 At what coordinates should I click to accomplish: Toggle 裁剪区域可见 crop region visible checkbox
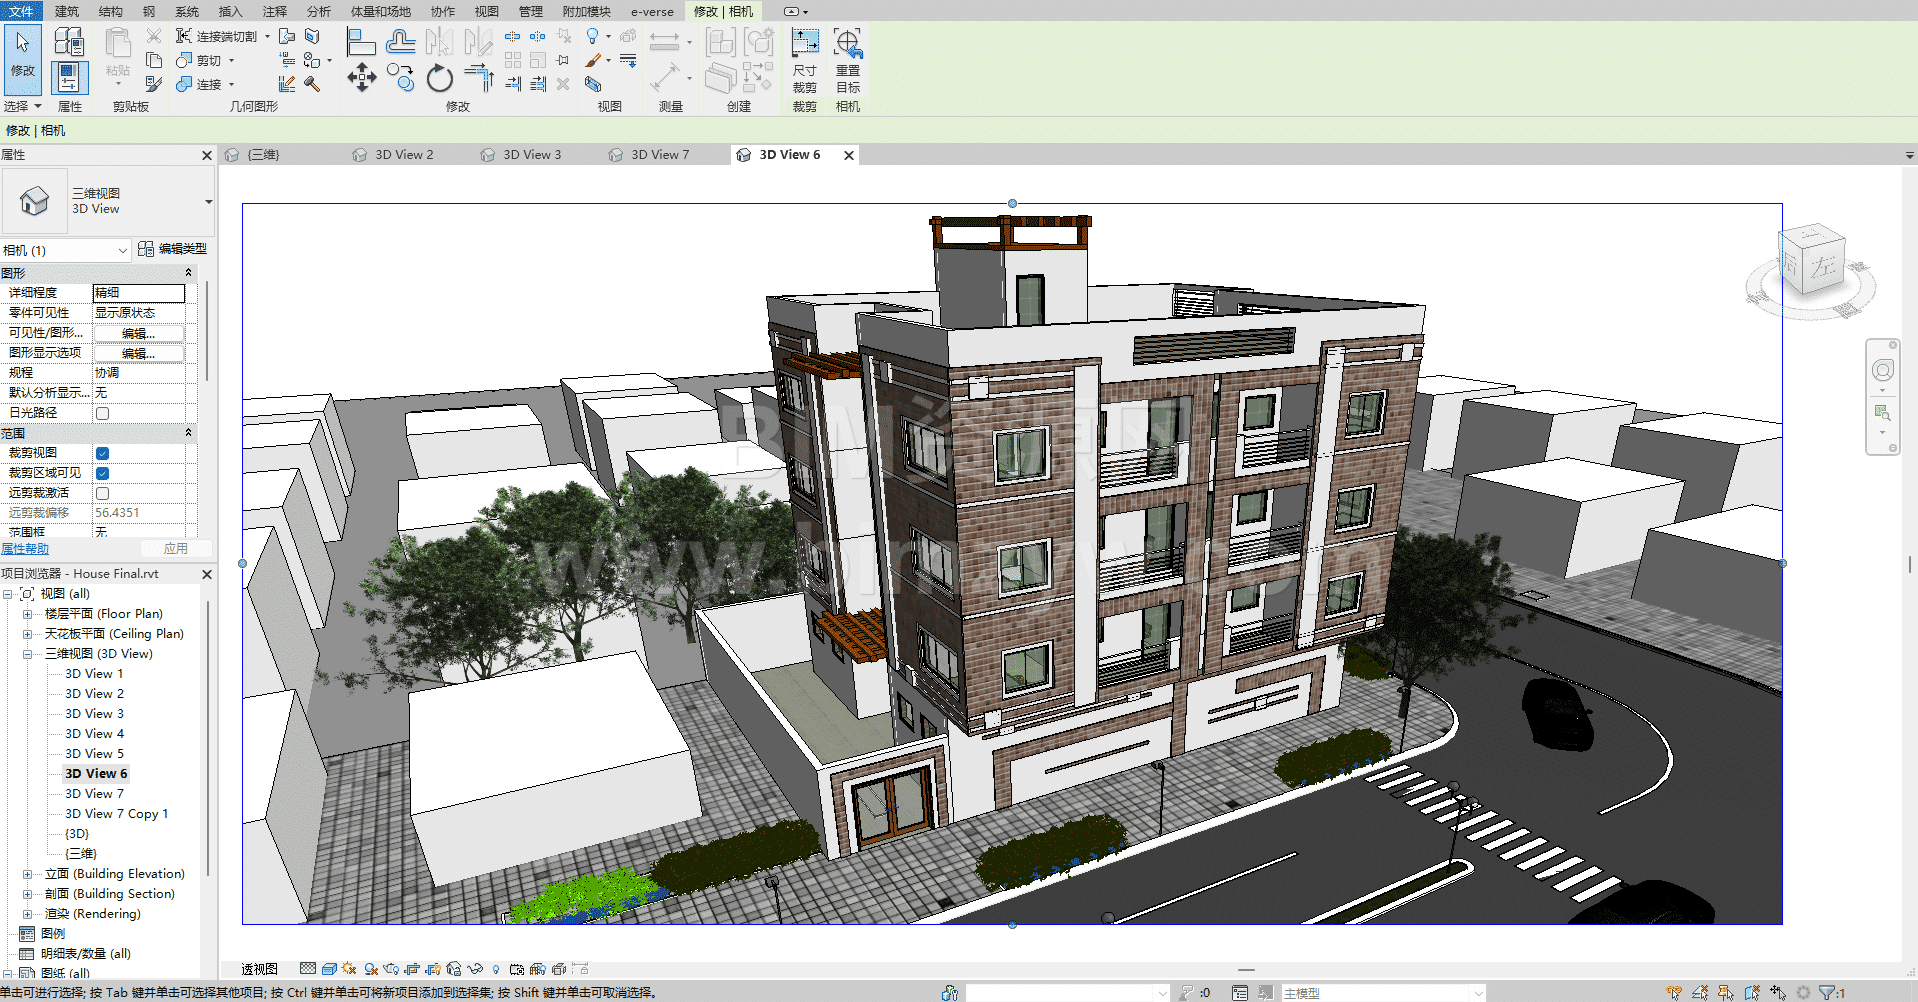pos(102,473)
